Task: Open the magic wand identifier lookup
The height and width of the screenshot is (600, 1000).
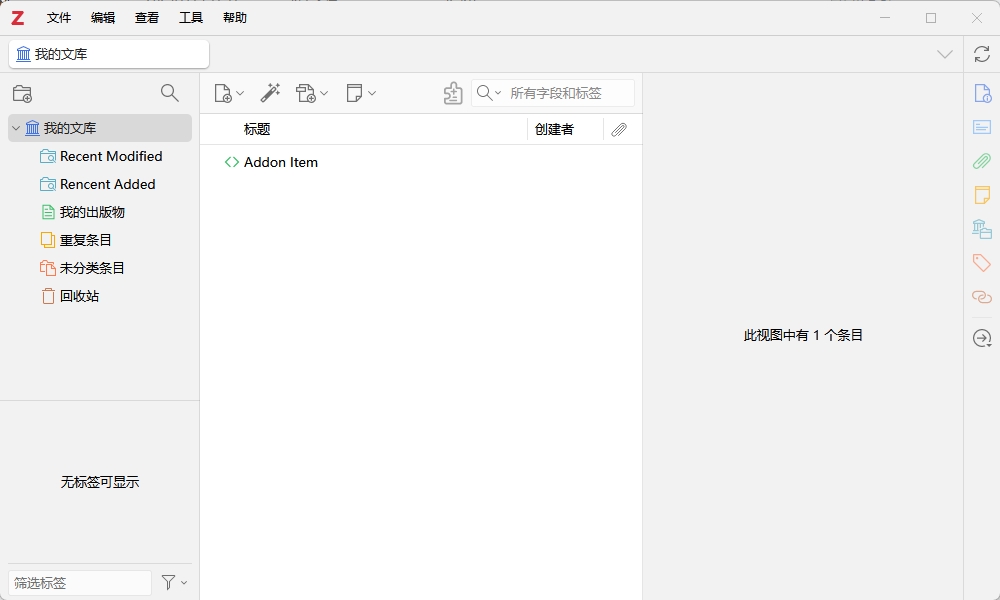Action: coord(269,93)
